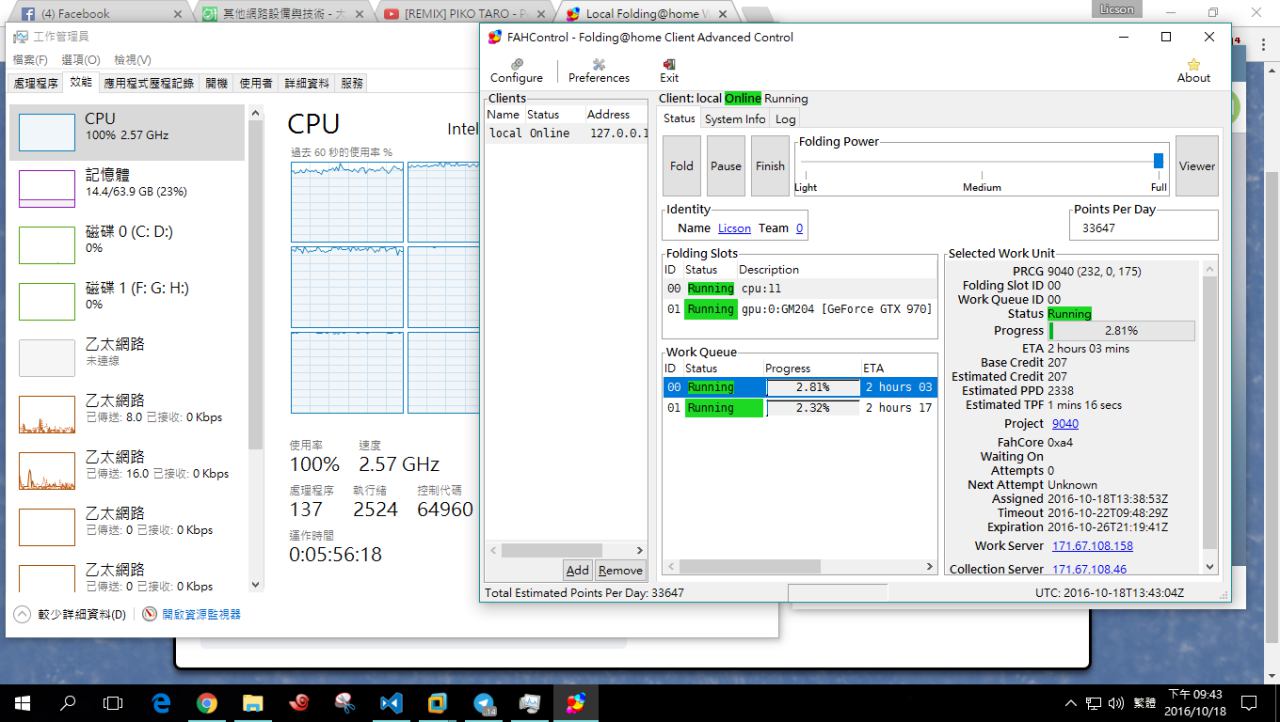Viewport: 1280px width, 722px height.
Task: Click the Exit toolbar icon in FAHControl
Action: point(669,70)
